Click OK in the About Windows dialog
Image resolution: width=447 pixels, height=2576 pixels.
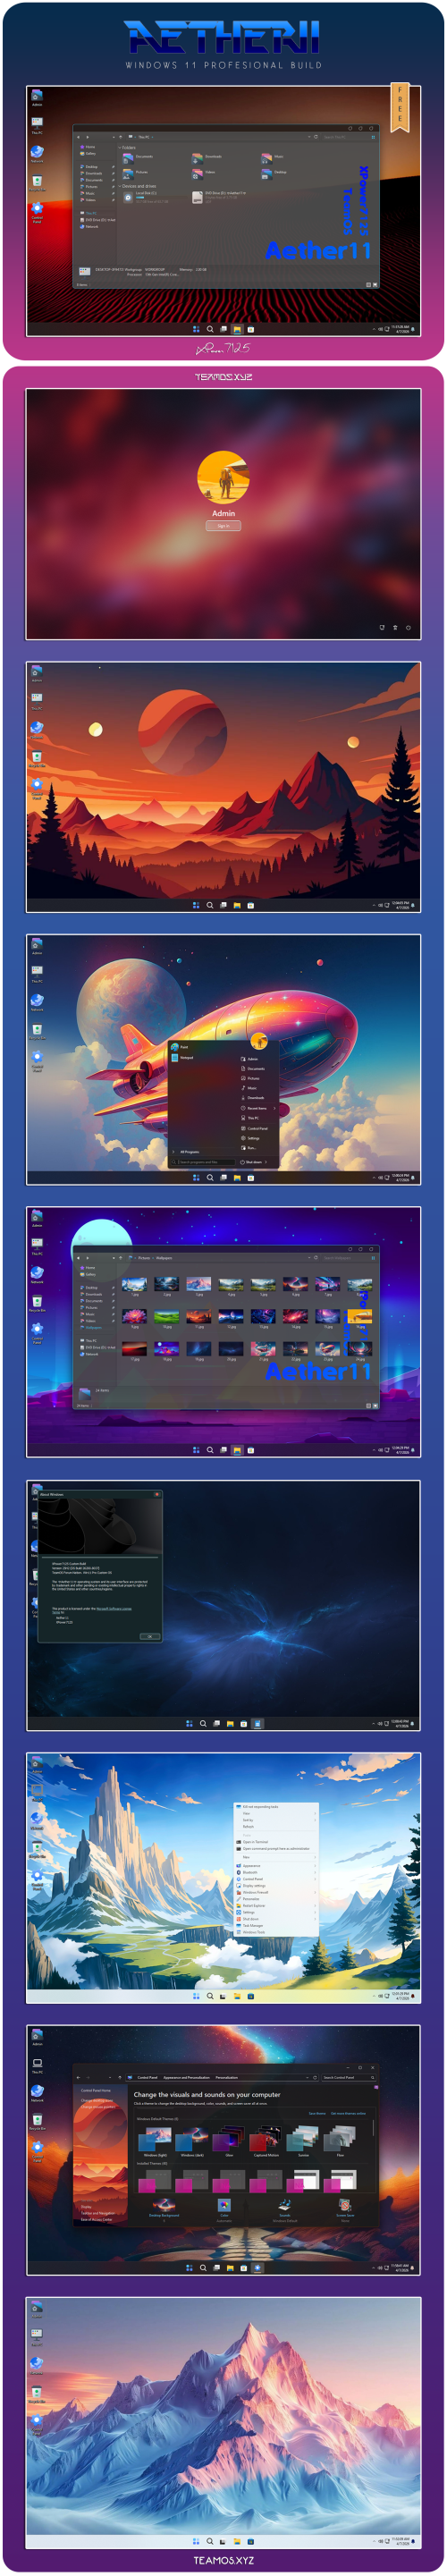point(148,1636)
